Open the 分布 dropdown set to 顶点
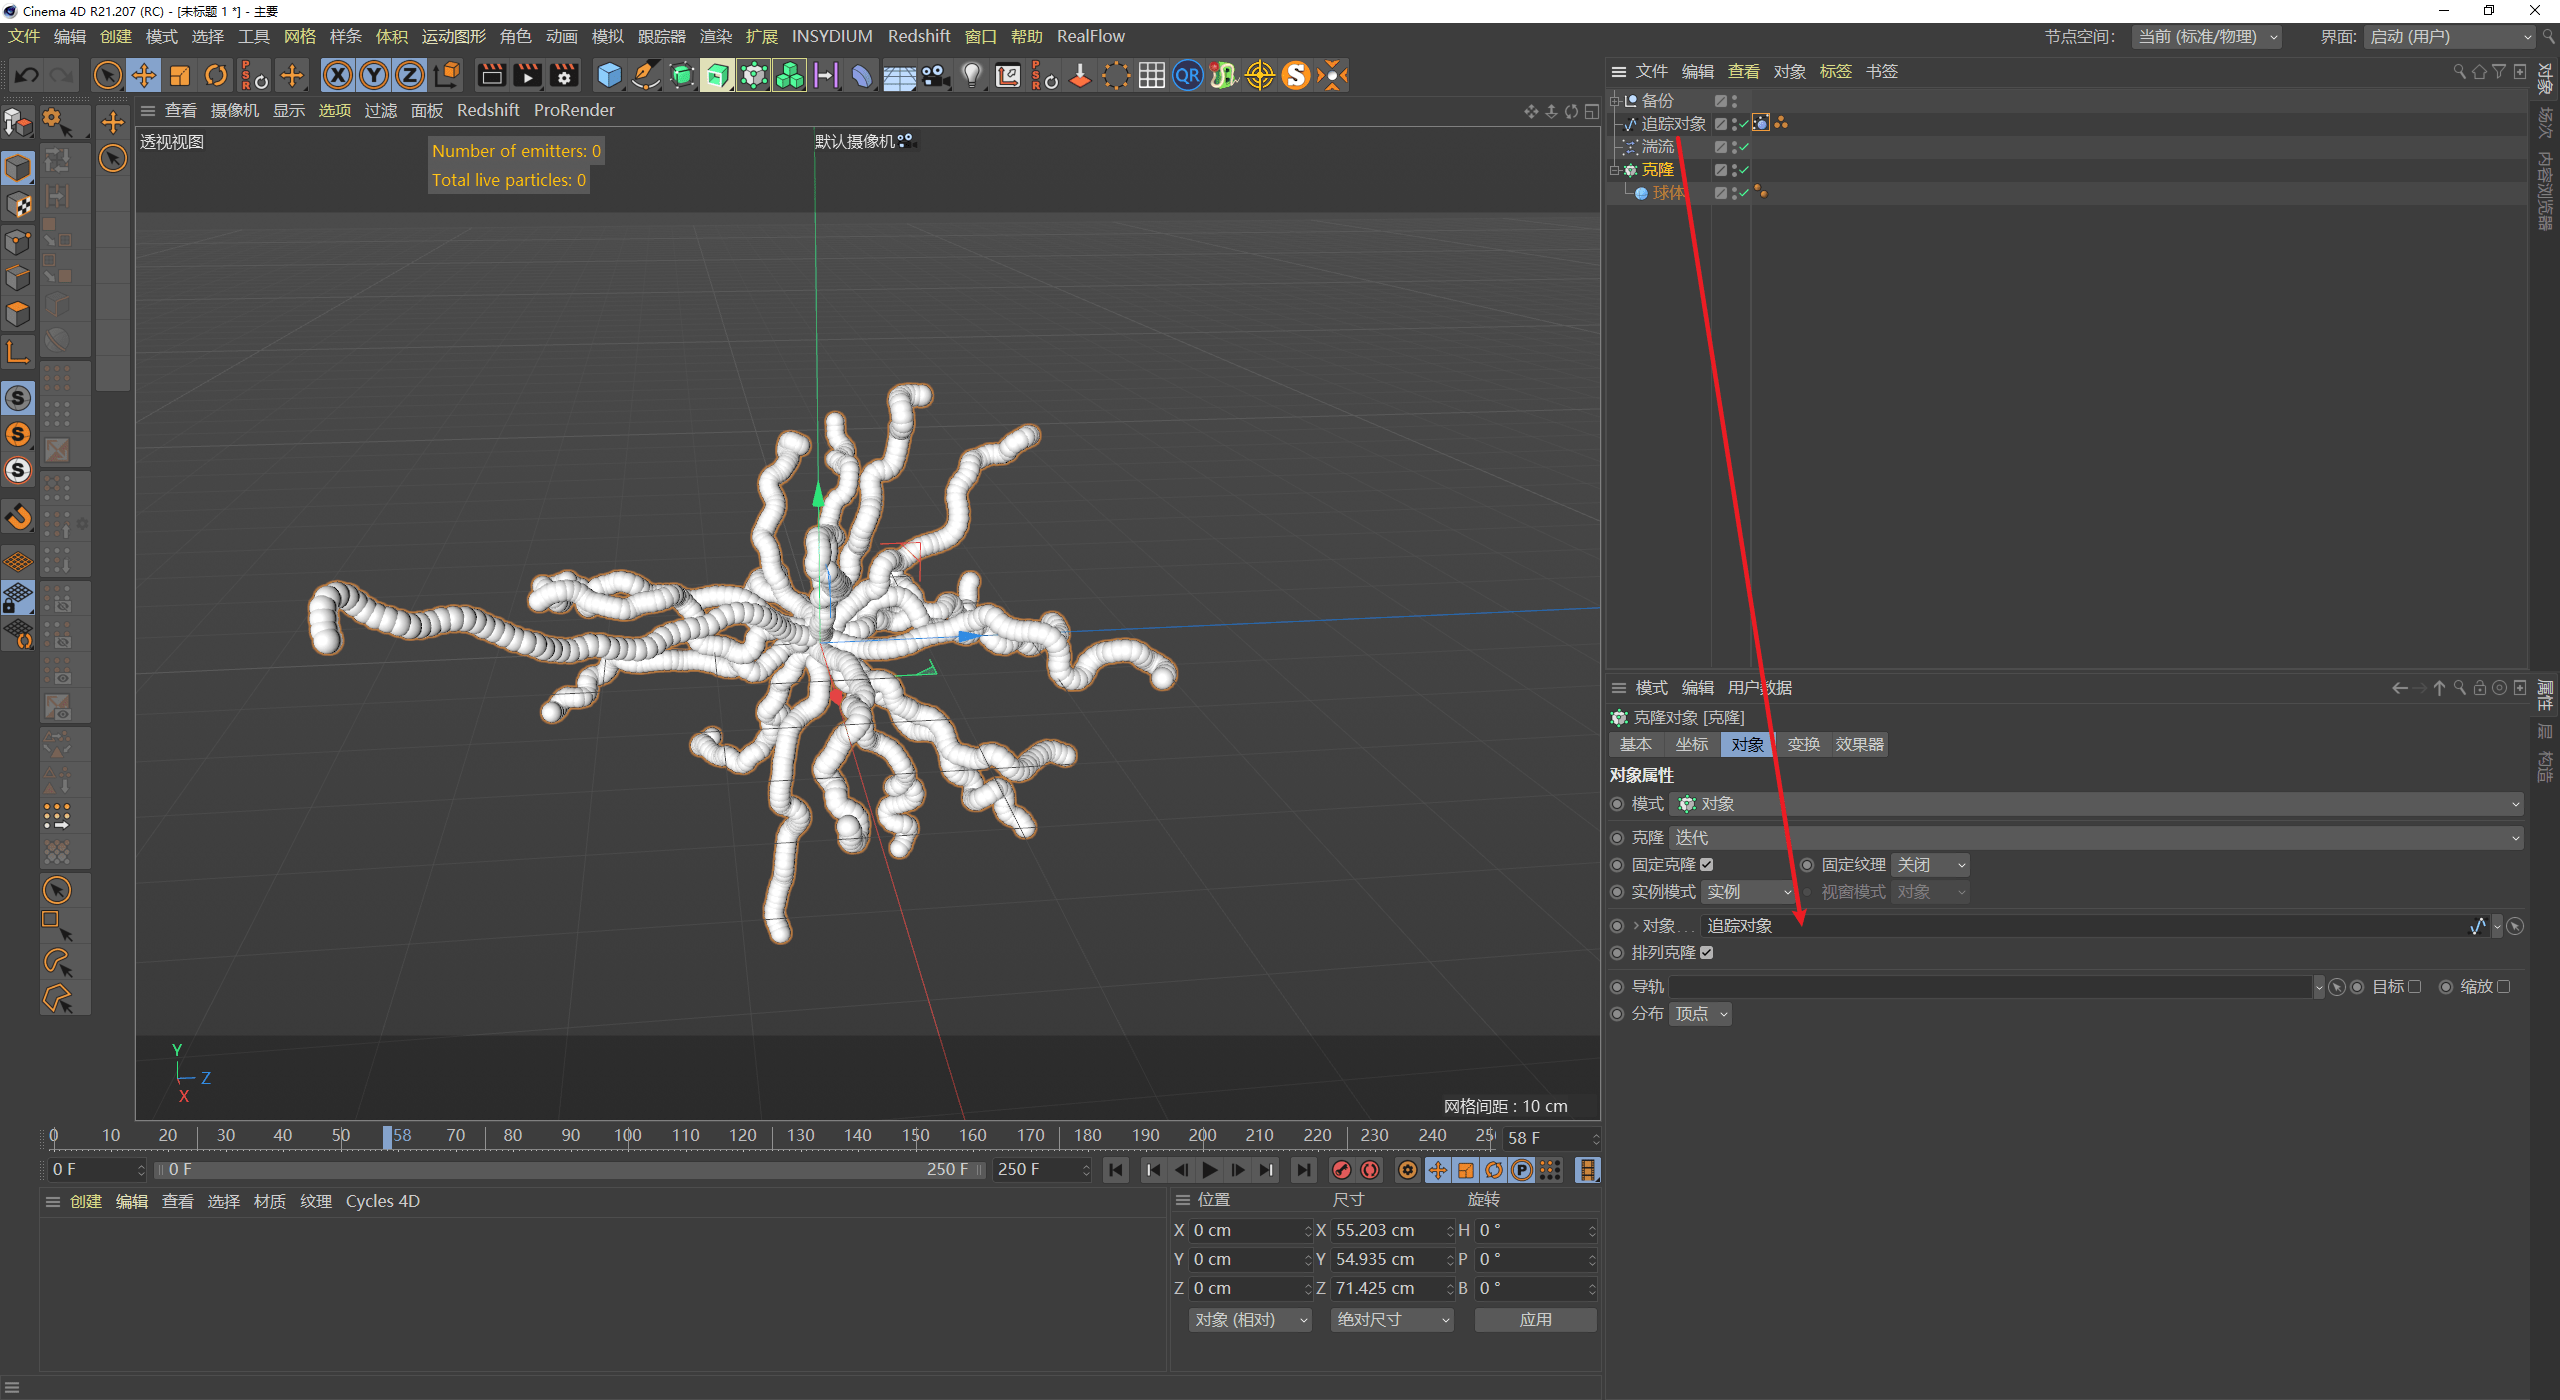Image resolution: width=2560 pixels, height=1400 pixels. [1700, 1014]
